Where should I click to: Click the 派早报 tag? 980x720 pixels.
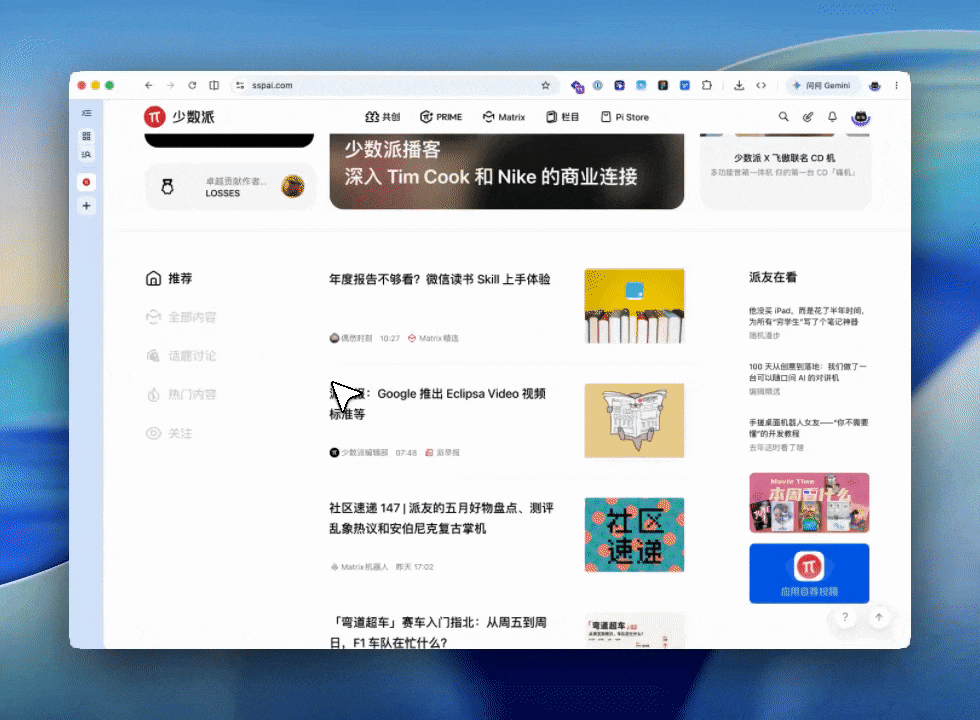(x=442, y=452)
